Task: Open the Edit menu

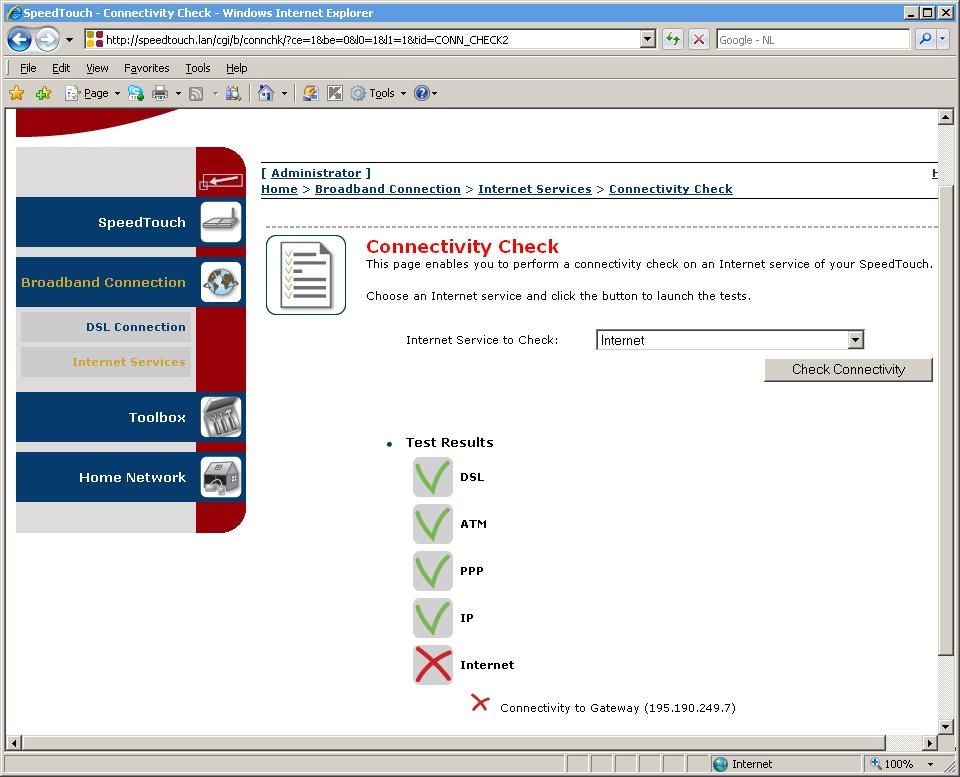Action: (61, 68)
